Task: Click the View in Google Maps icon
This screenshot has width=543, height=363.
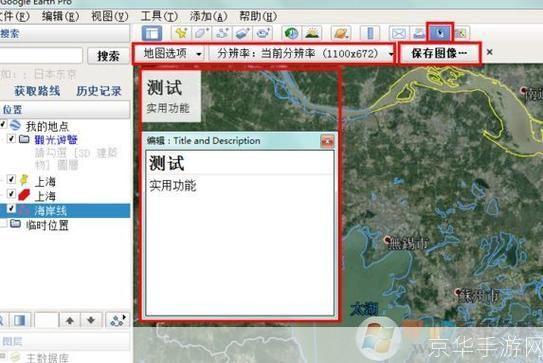Action: pos(461,33)
